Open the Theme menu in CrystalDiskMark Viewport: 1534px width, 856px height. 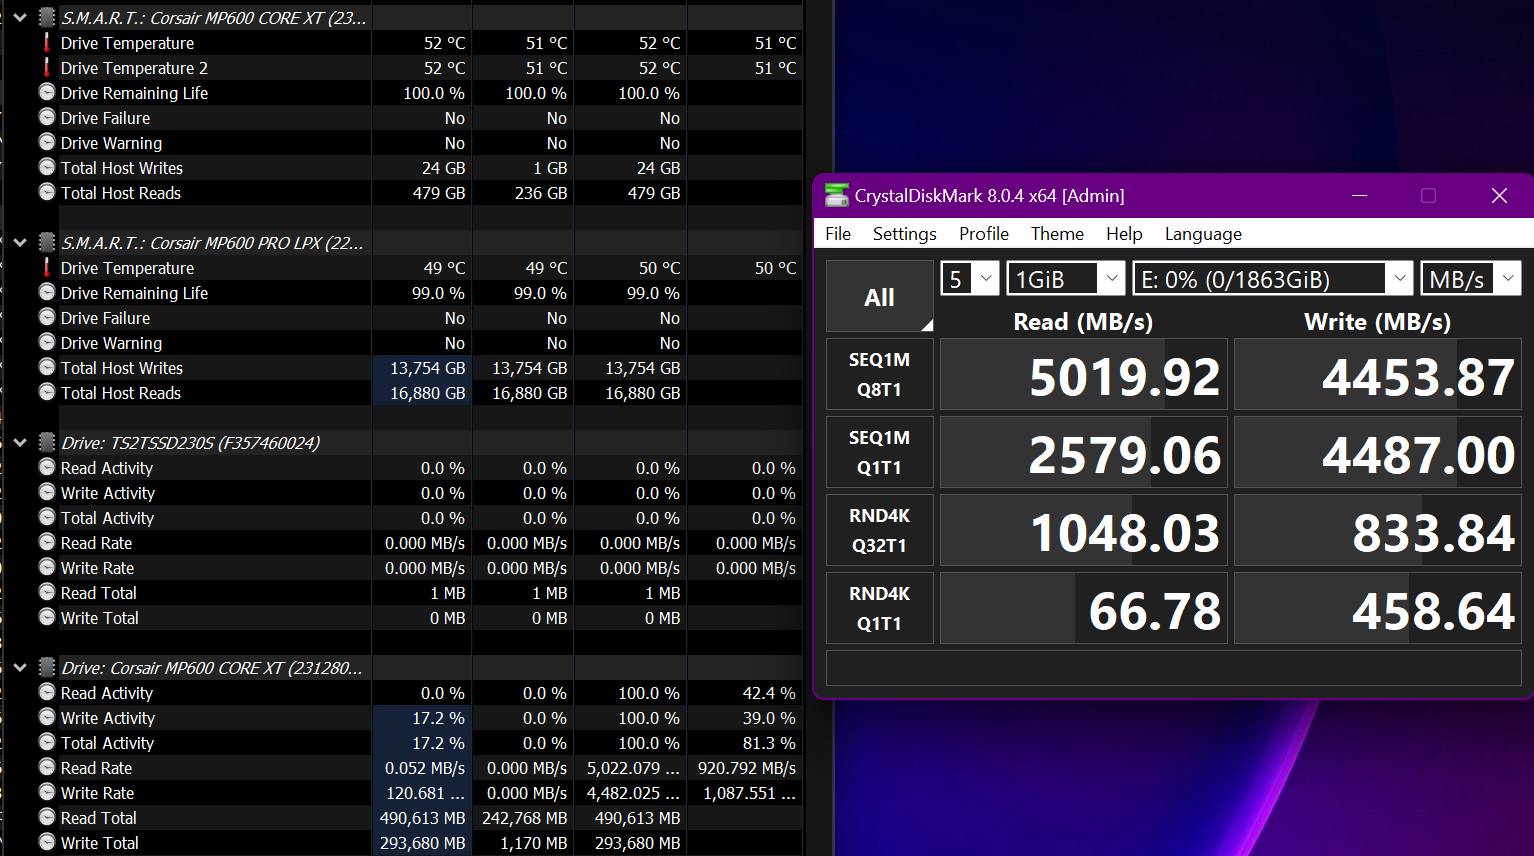point(1057,233)
